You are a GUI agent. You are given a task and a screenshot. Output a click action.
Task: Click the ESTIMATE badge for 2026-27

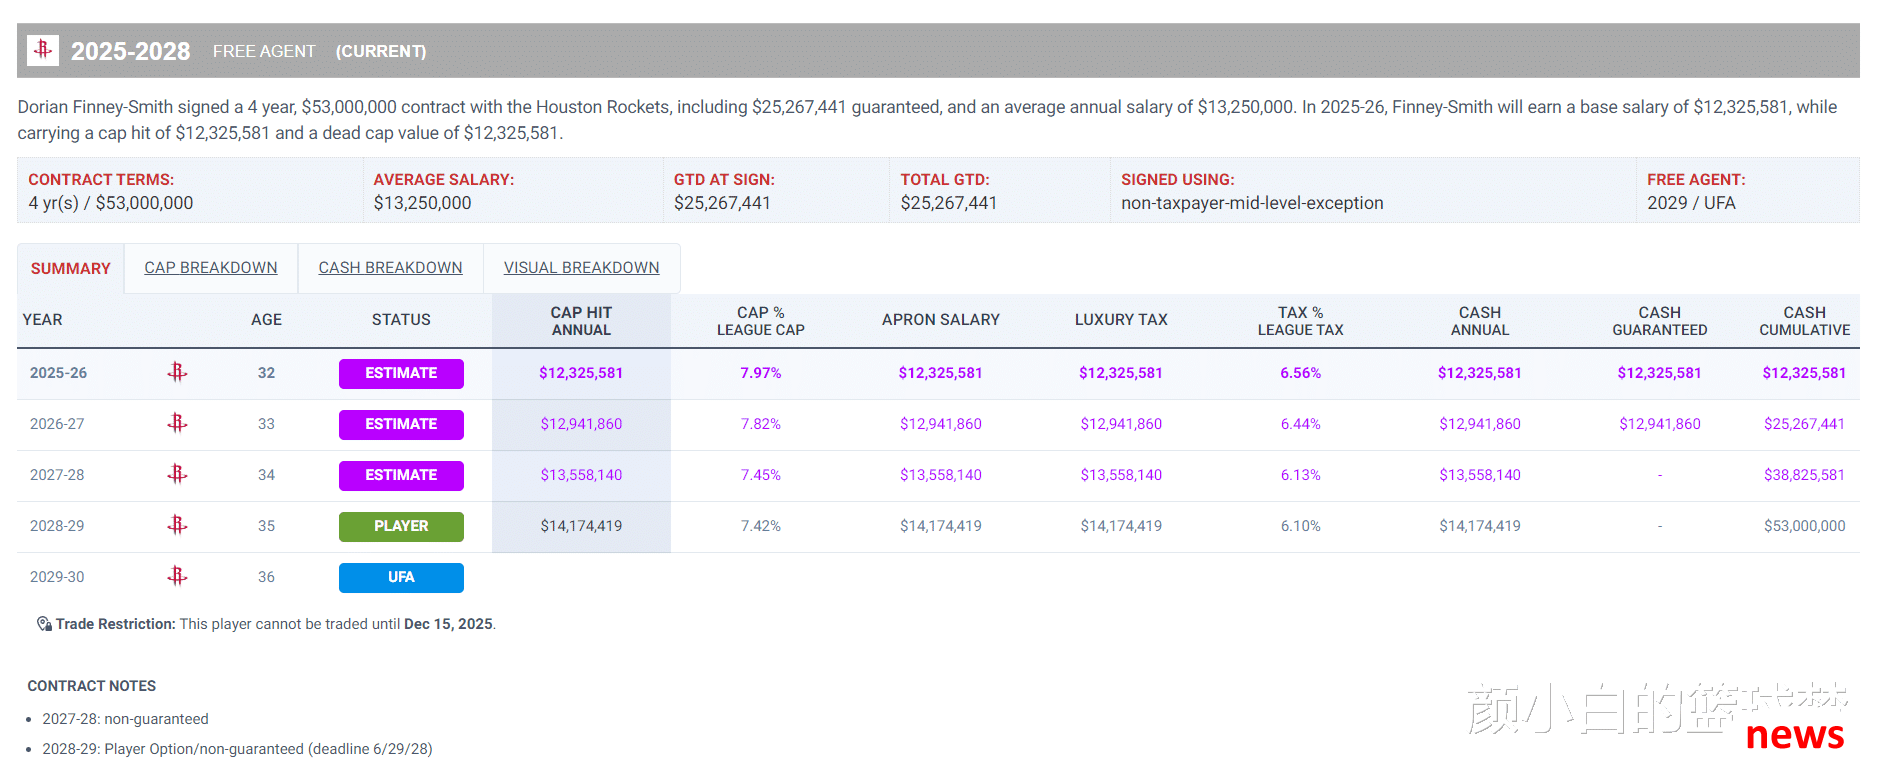(x=401, y=424)
